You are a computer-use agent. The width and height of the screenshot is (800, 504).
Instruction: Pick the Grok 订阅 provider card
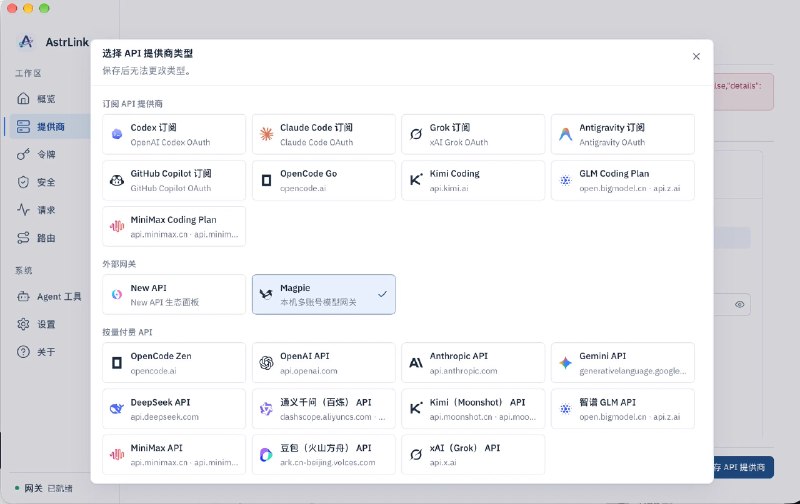(x=473, y=134)
